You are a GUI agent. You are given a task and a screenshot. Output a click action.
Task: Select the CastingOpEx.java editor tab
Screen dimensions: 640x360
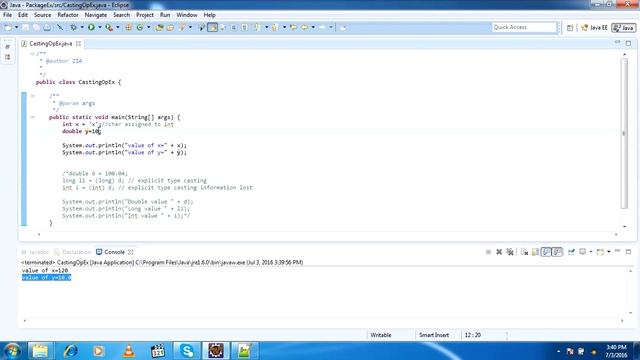50,43
